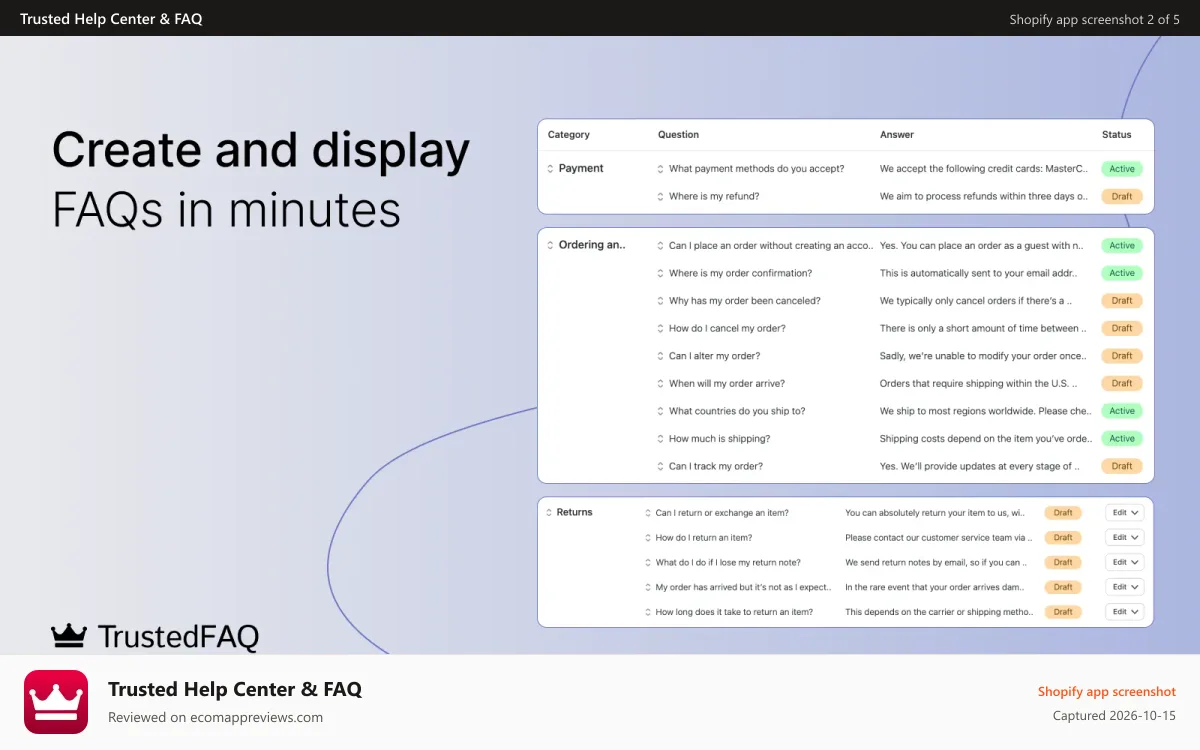
Task: Click Draft status of 'Why has my order been canceled?'
Action: [x=1122, y=300]
